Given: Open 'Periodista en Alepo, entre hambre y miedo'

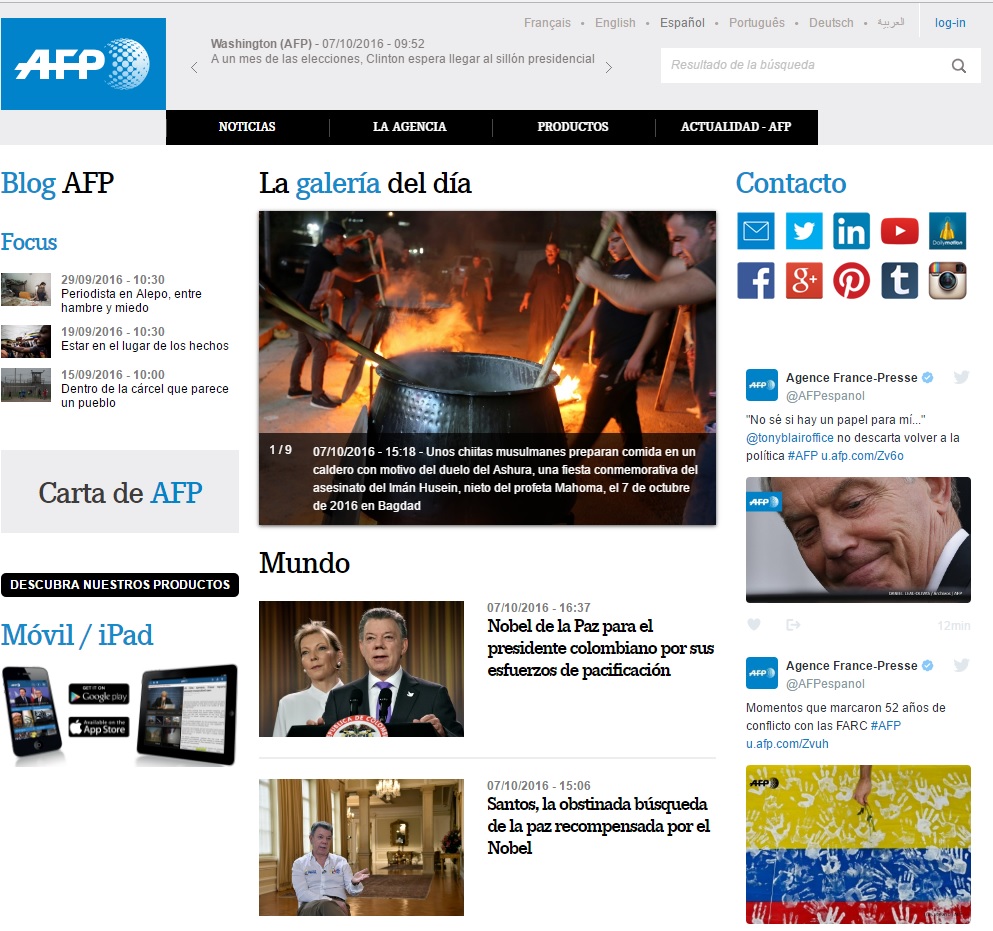Looking at the screenshot, I should click(x=131, y=301).
